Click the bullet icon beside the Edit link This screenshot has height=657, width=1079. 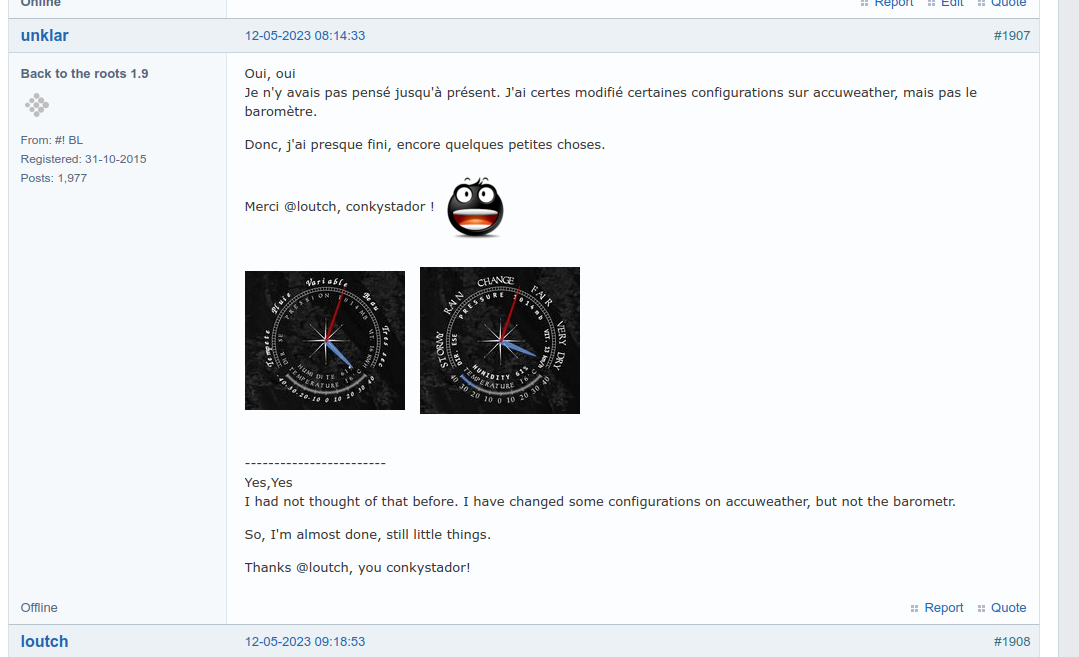pos(931,3)
